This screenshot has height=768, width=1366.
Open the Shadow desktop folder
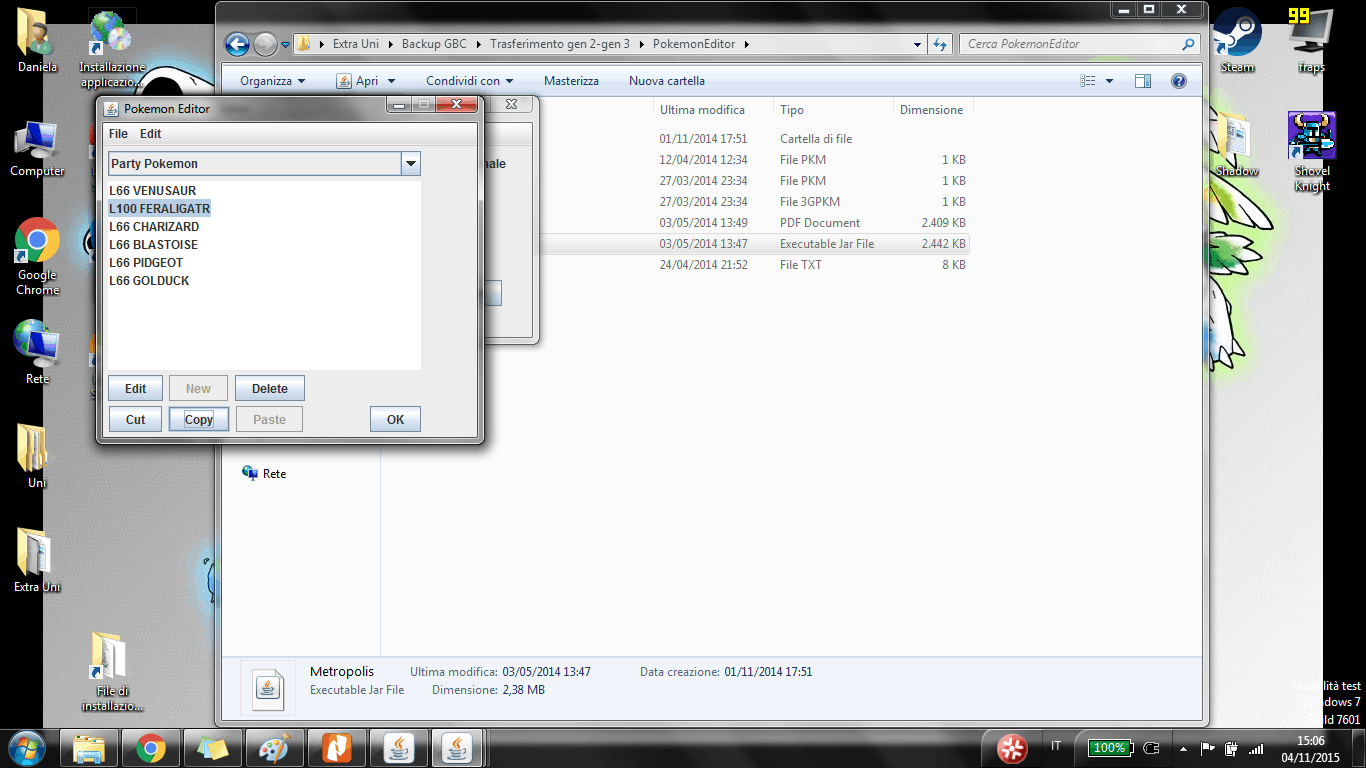1237,146
